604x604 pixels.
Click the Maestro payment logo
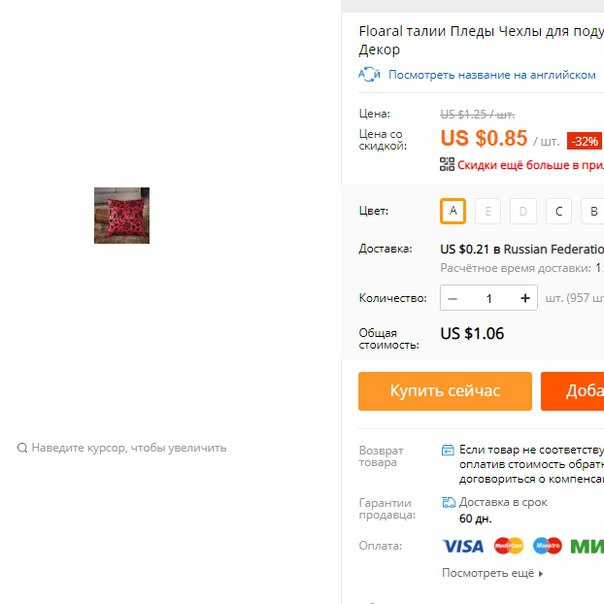click(x=547, y=546)
